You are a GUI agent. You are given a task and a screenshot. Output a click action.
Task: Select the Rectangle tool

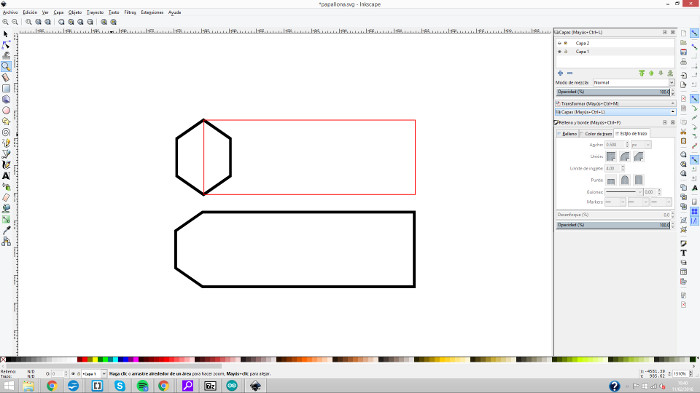click(6, 88)
